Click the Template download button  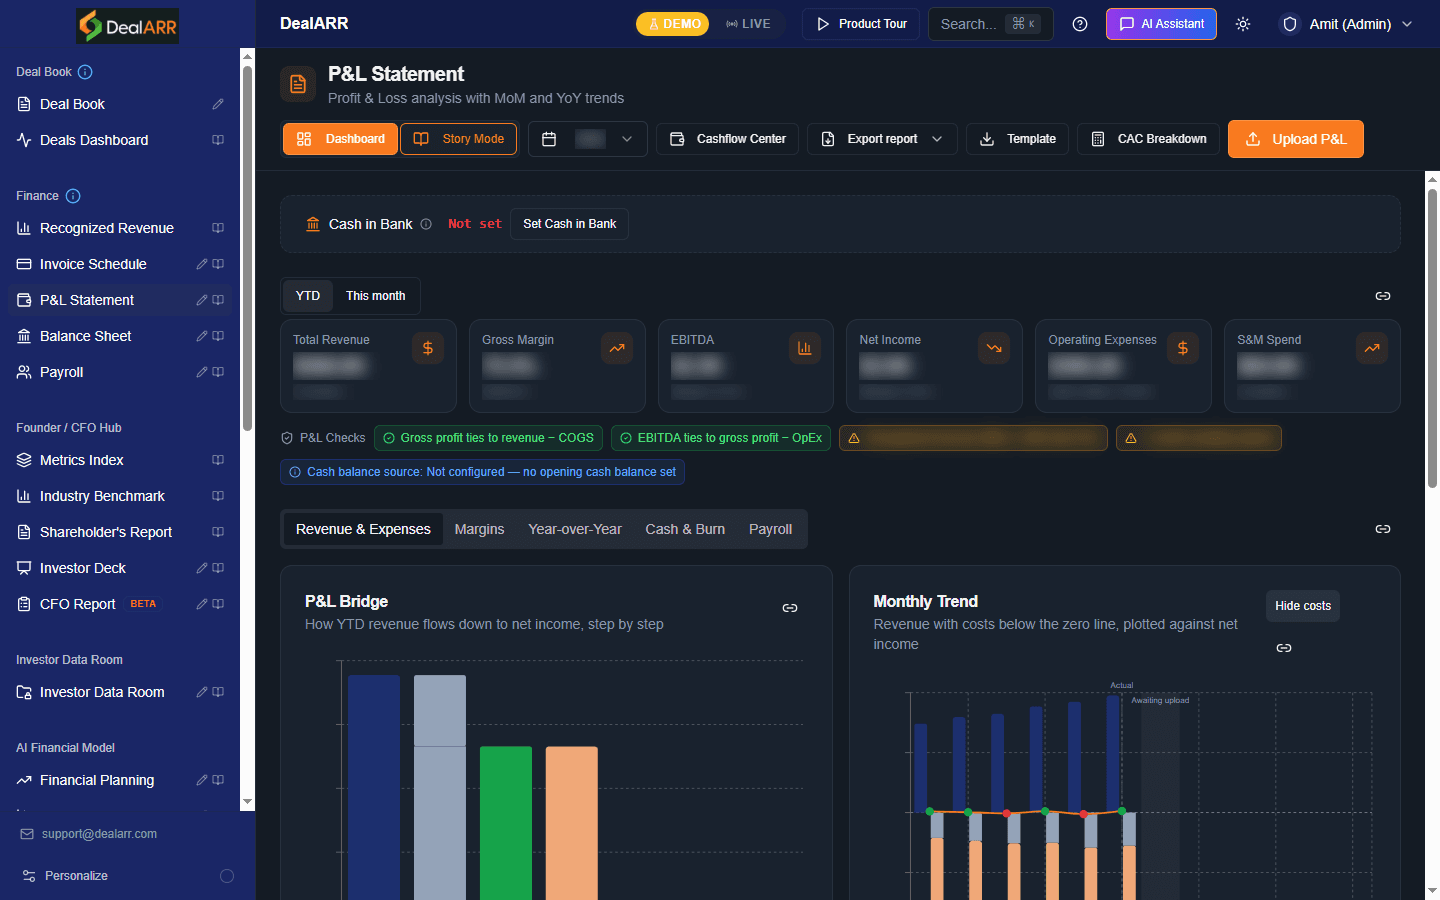[x=1017, y=139]
